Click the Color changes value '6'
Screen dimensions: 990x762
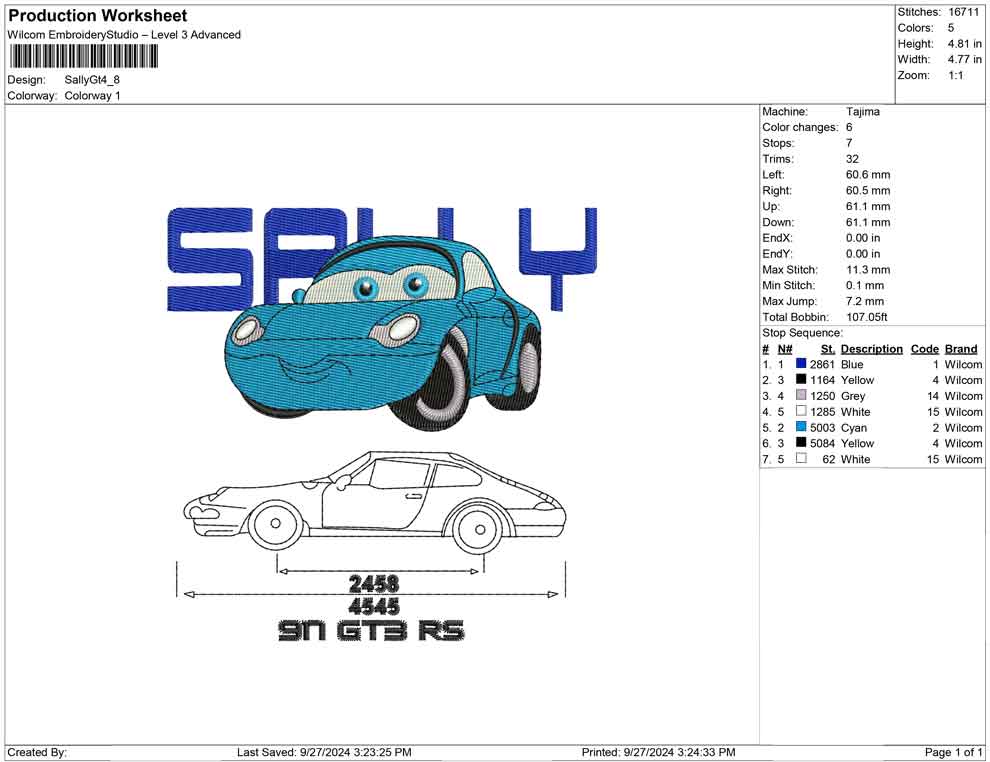pyautogui.click(x=849, y=127)
